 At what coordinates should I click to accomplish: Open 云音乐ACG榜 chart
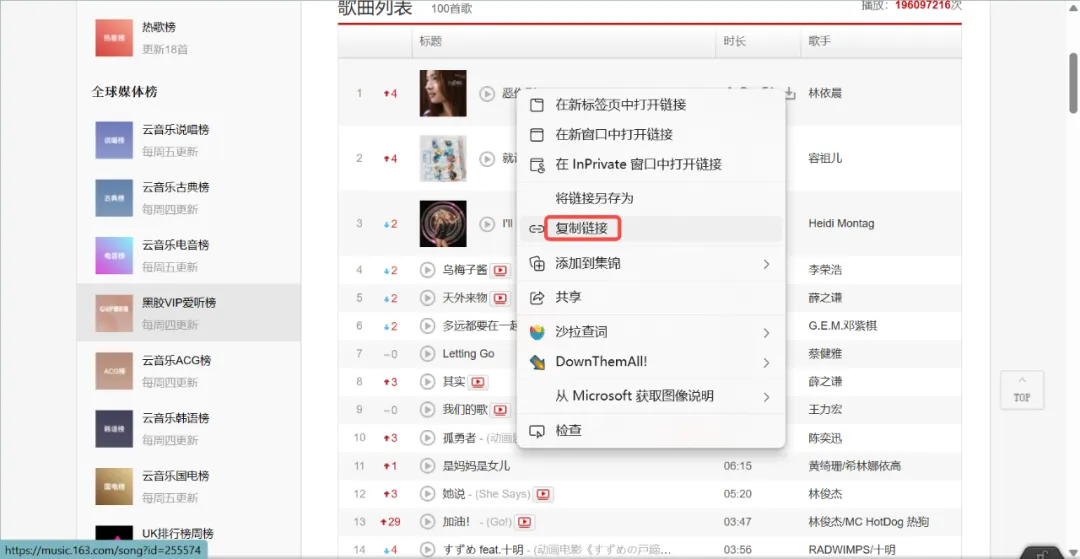189,371
